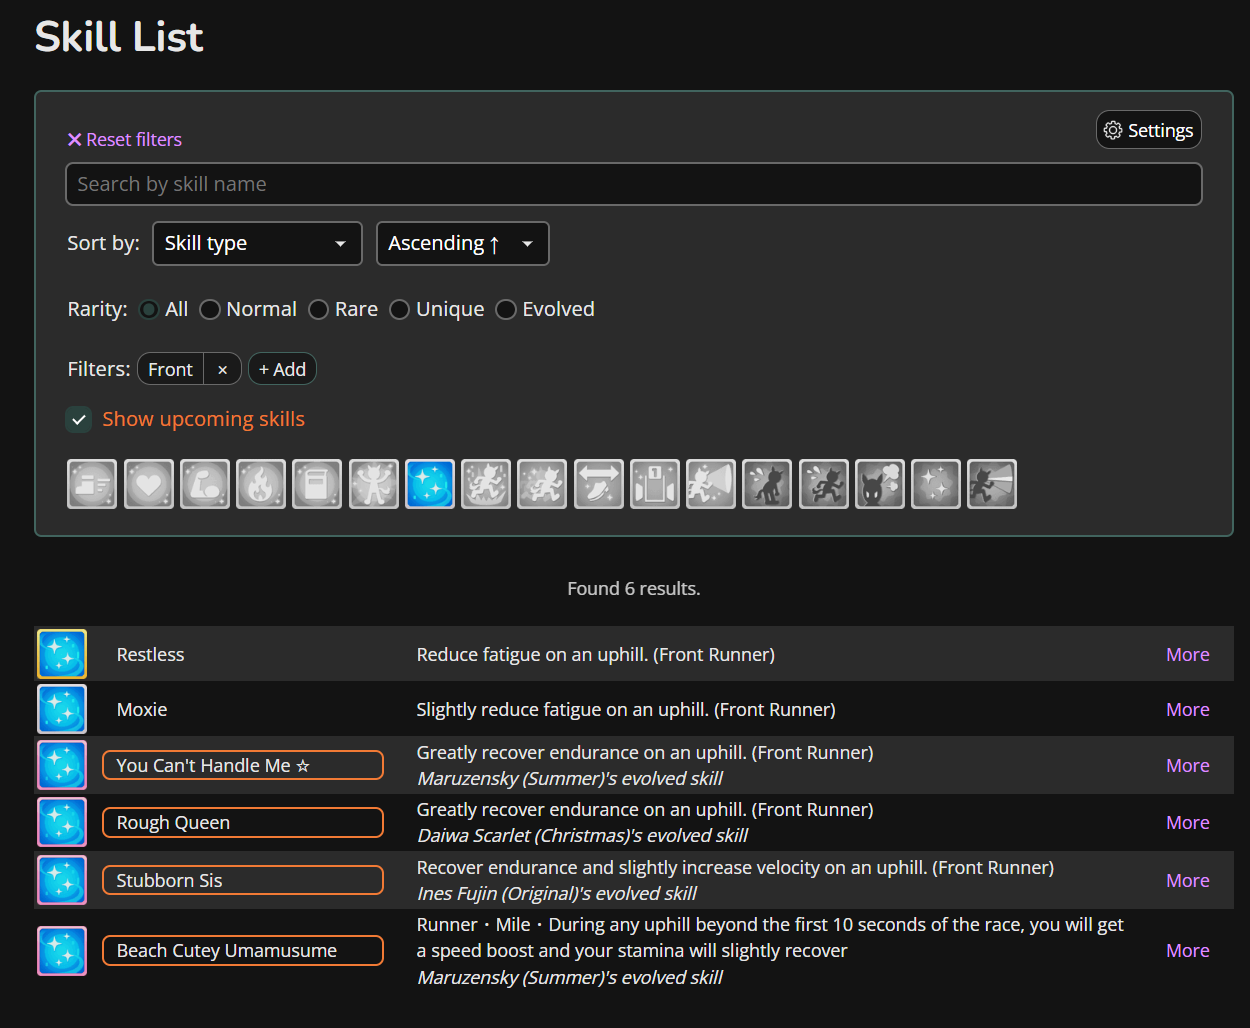
Task: Select the standing horse-girl with sparkles icon
Action: click(x=374, y=484)
